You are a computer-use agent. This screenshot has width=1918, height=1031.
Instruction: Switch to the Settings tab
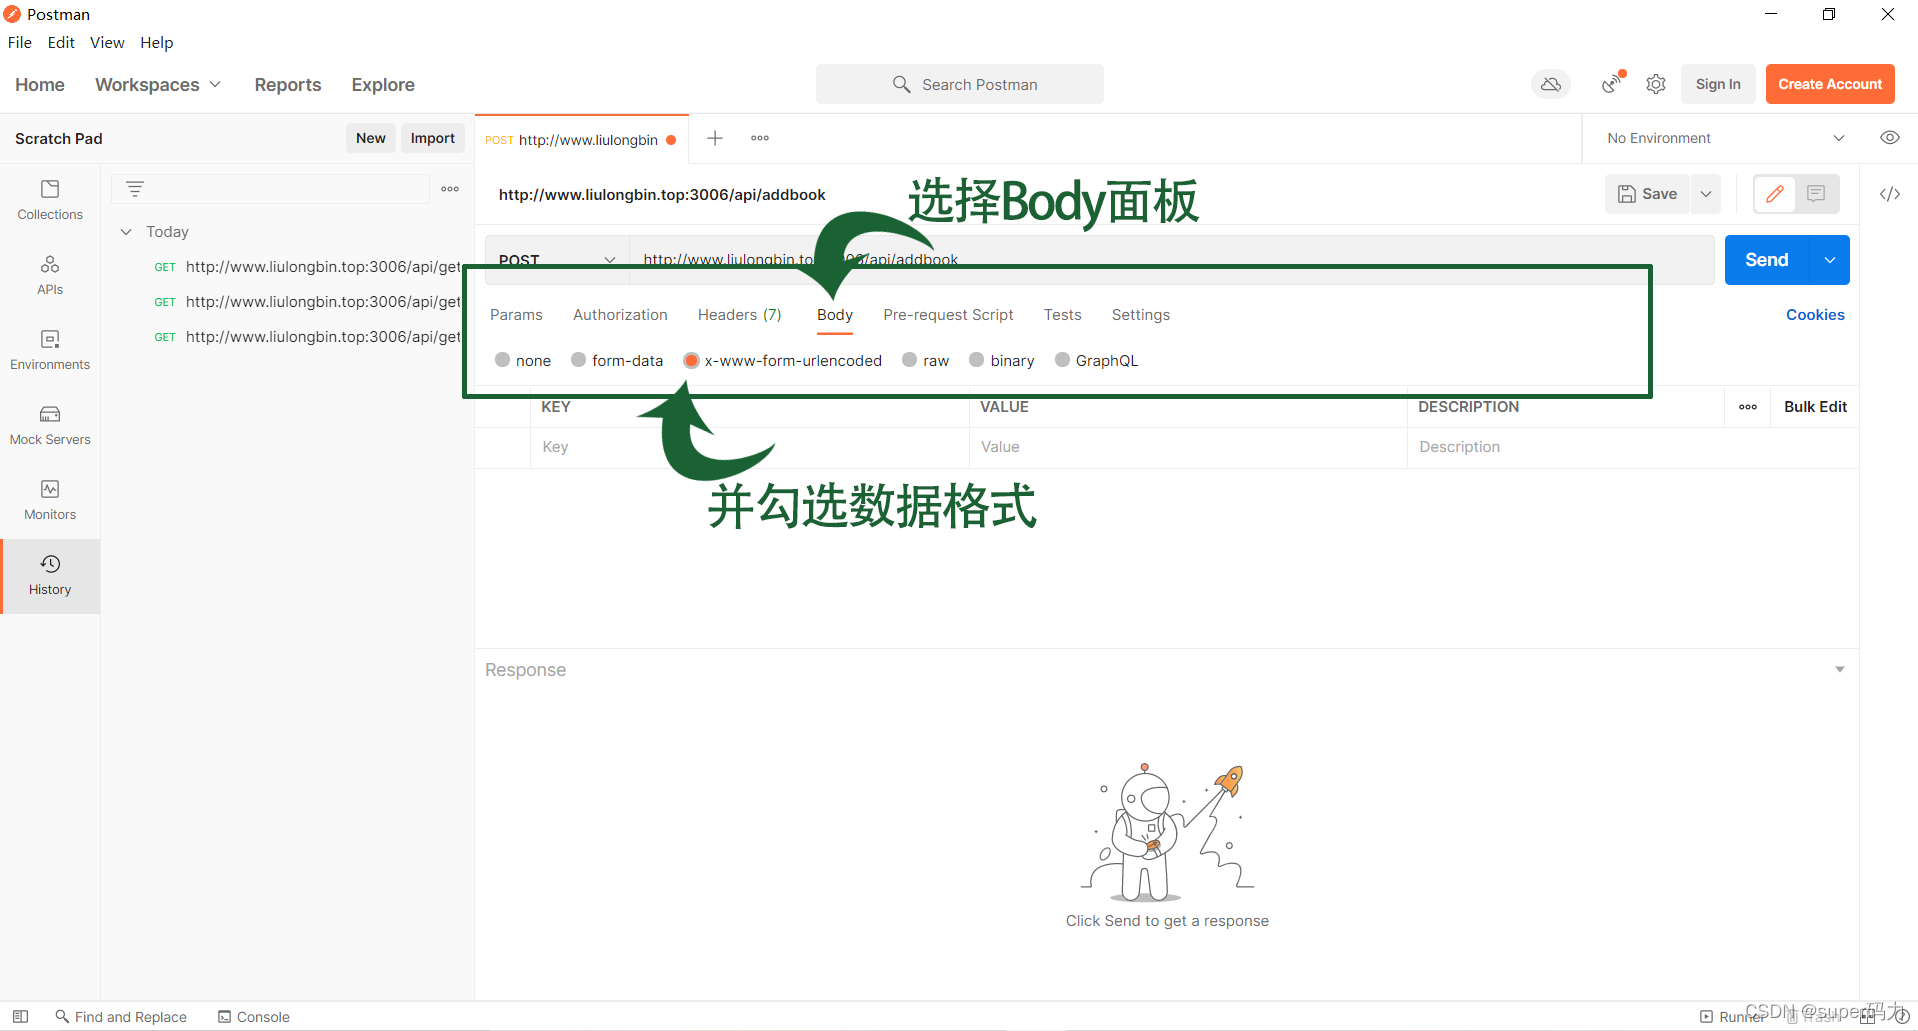pyautogui.click(x=1141, y=315)
